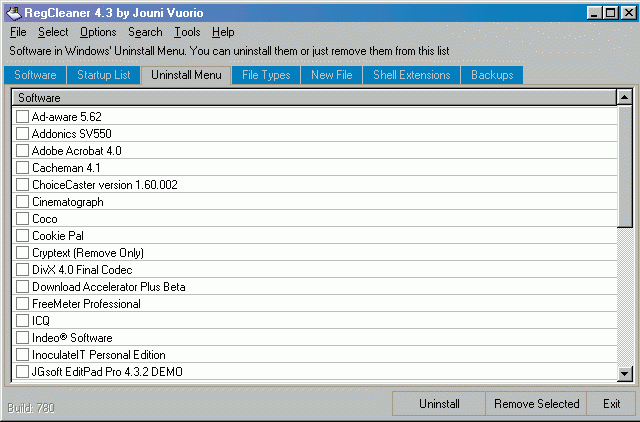Check the Coco entry checkbox
Viewport: 640px width, 422px height.
tap(22, 219)
